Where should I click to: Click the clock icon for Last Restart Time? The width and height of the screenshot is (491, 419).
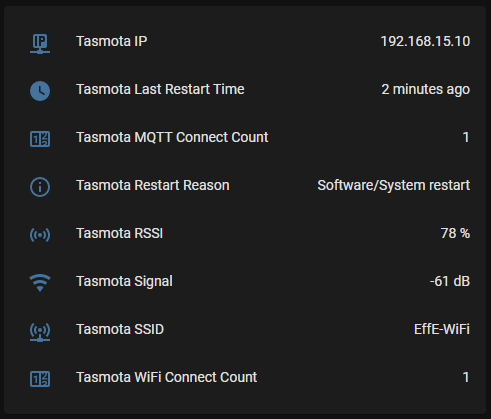[x=40, y=91]
